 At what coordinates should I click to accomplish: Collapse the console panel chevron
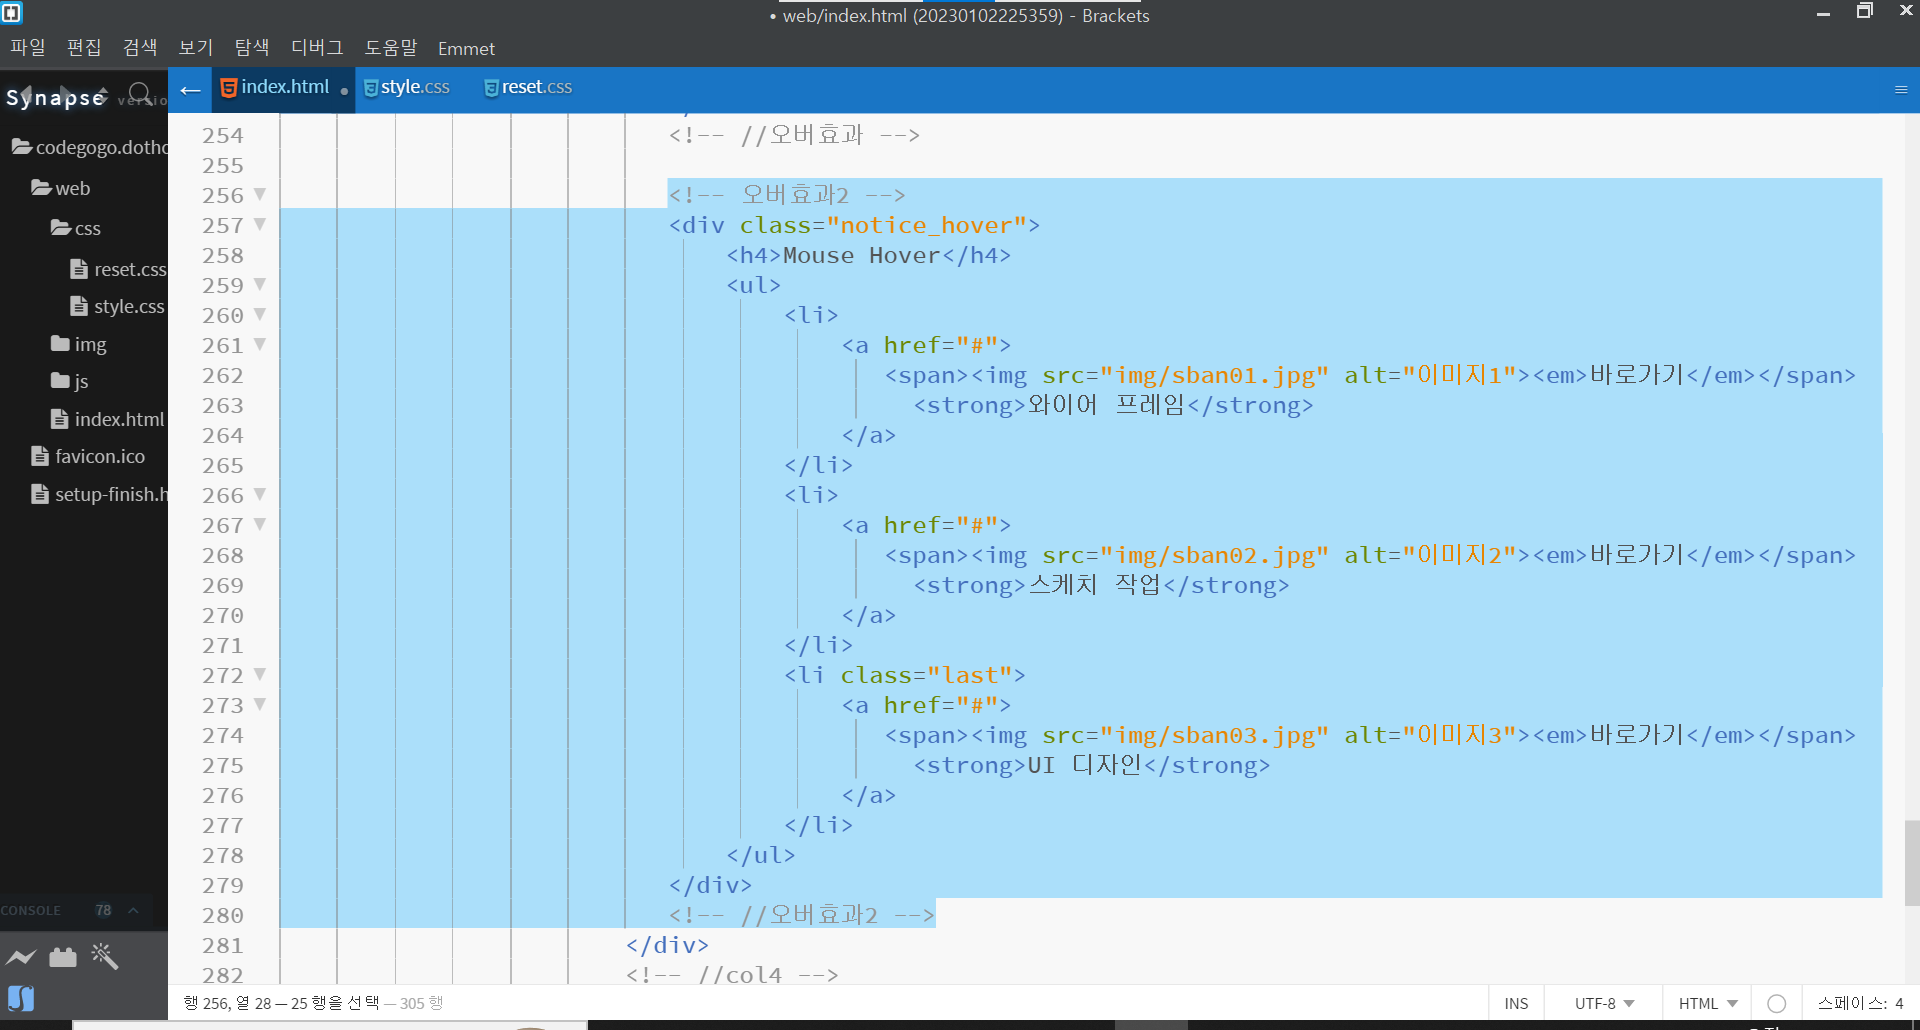(x=133, y=910)
